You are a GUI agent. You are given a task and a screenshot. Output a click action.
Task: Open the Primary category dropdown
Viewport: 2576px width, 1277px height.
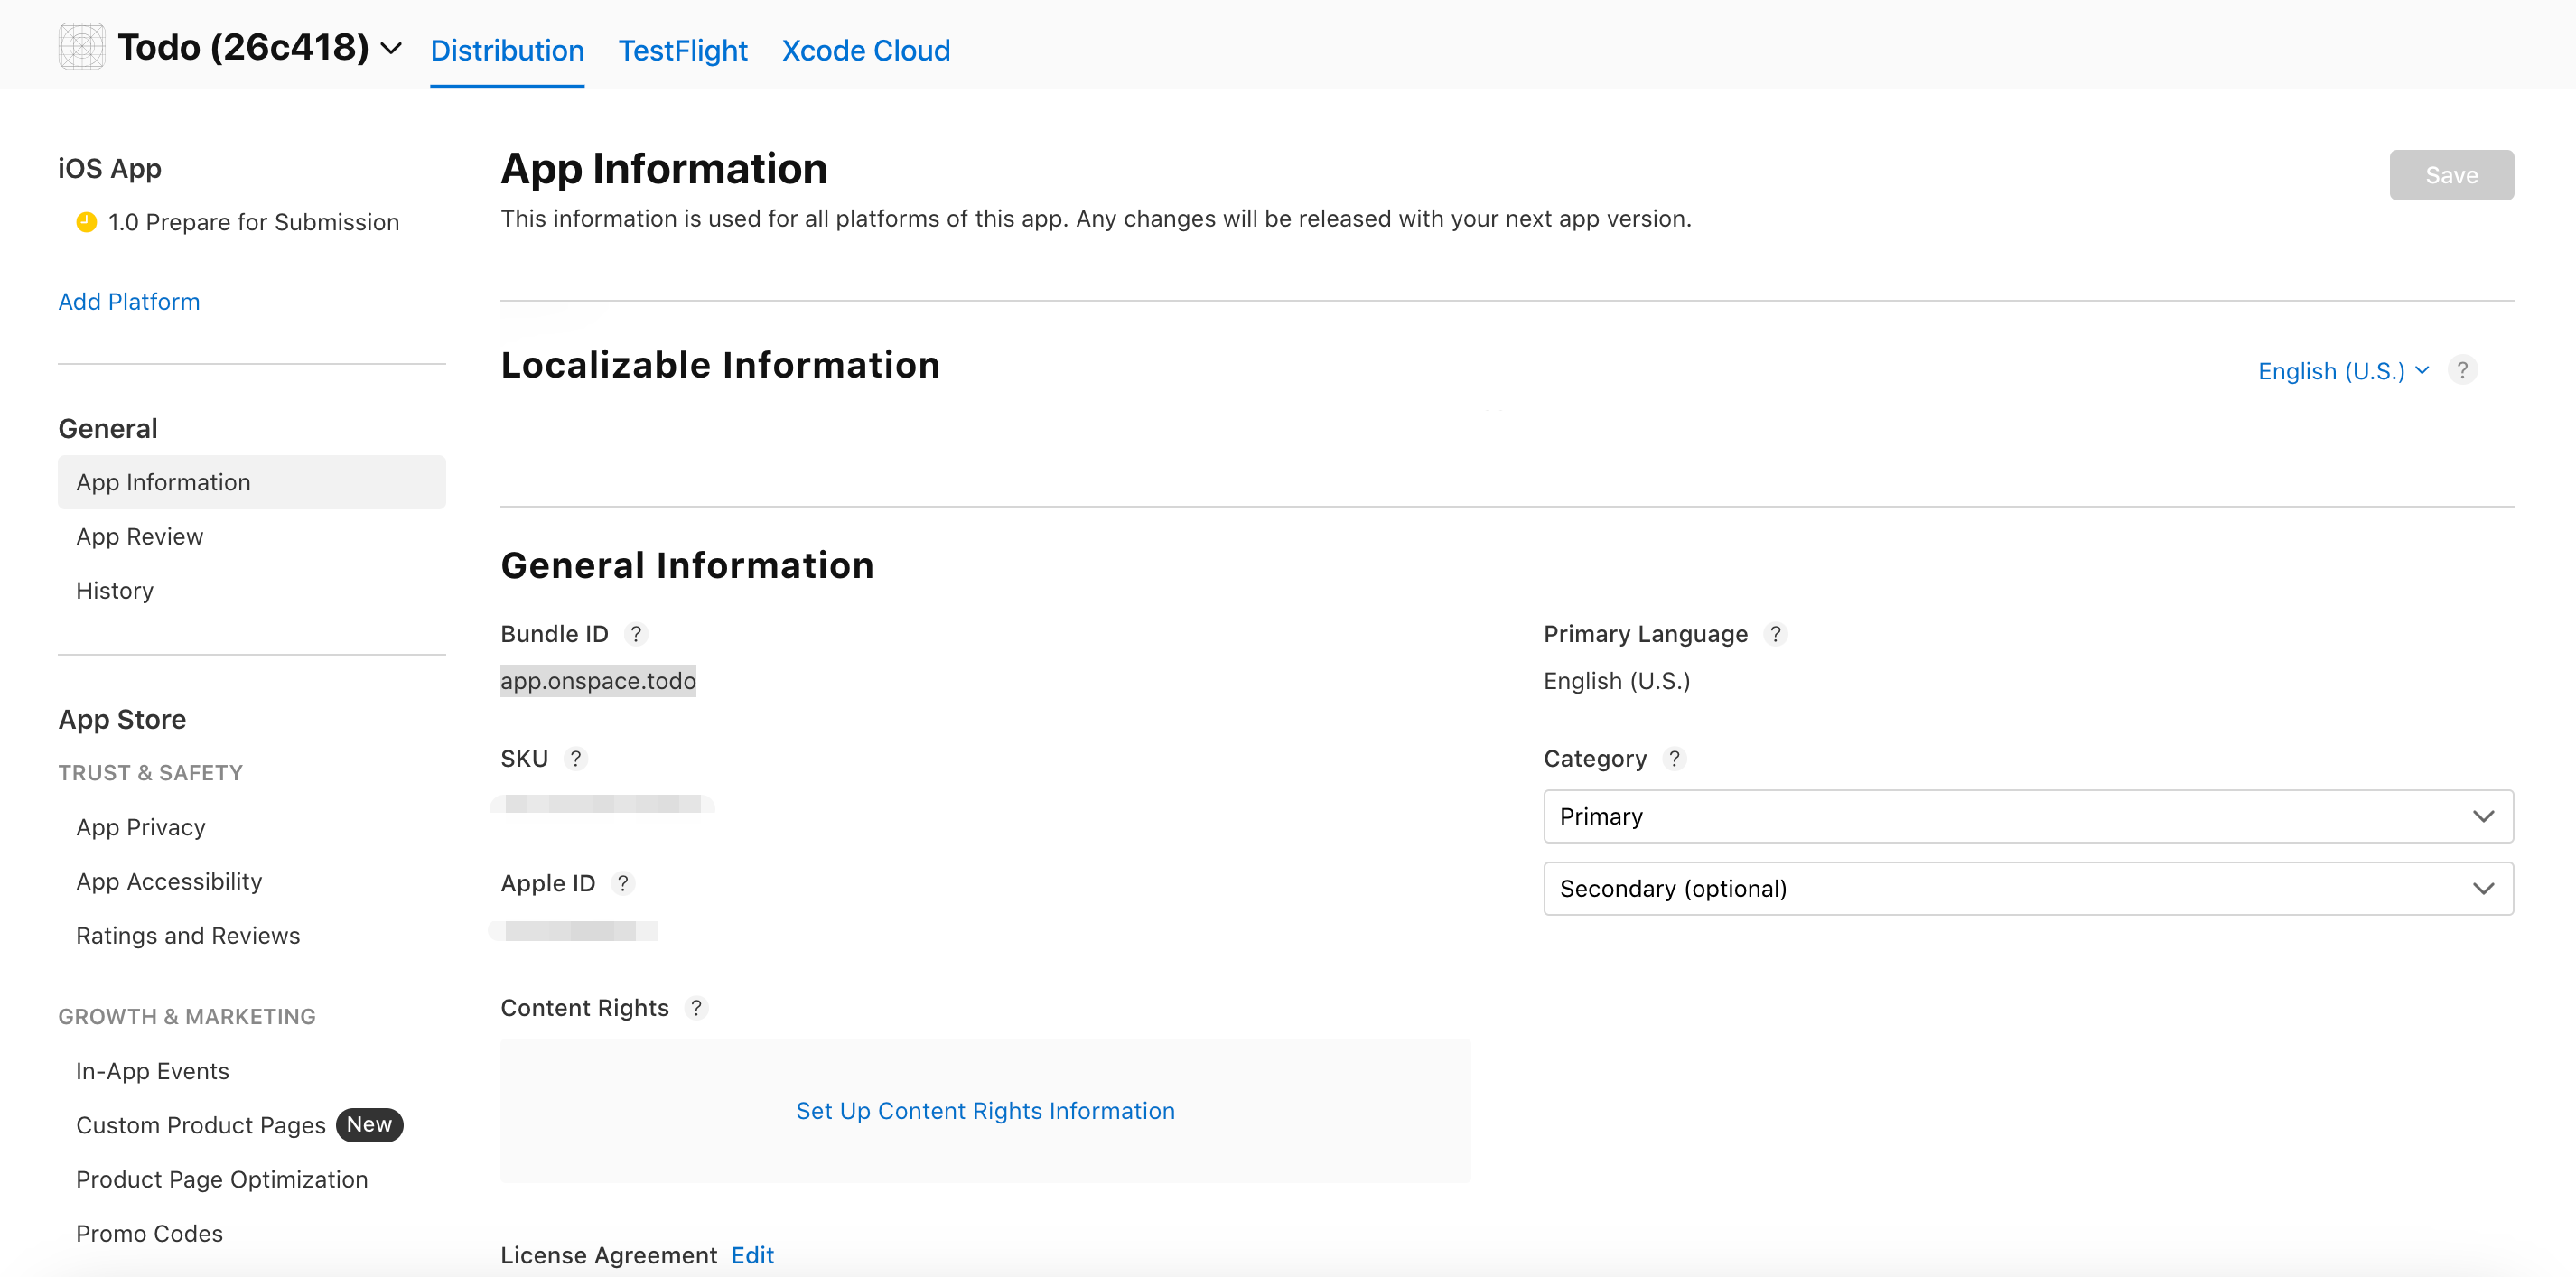2027,816
